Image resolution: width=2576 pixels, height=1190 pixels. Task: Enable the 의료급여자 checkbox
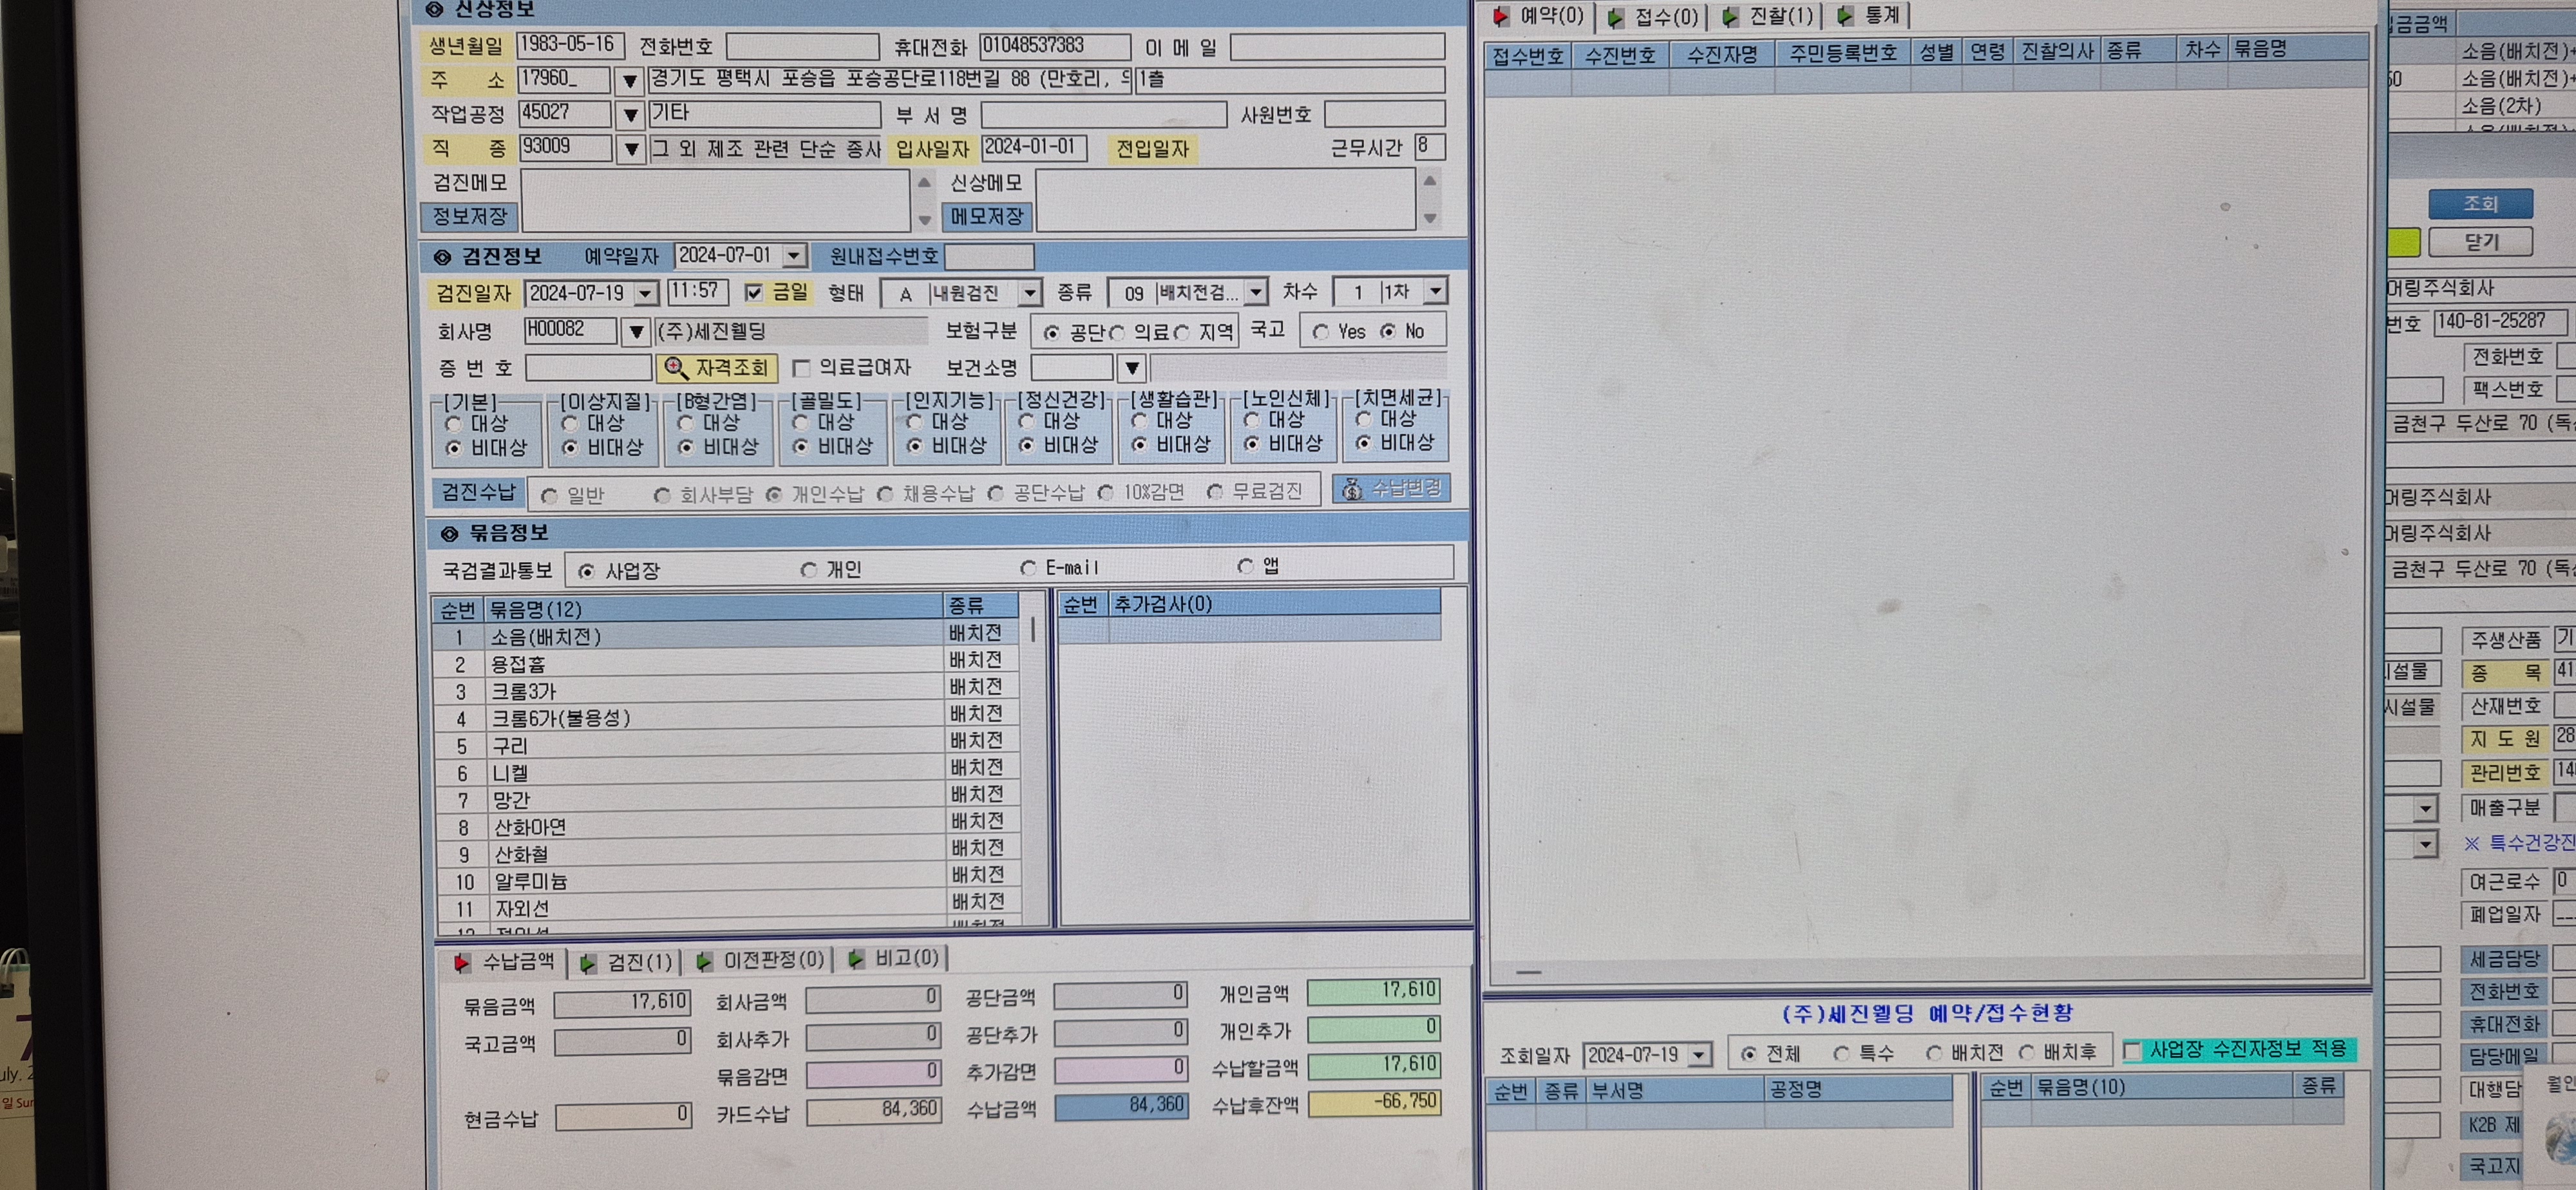[x=801, y=369]
